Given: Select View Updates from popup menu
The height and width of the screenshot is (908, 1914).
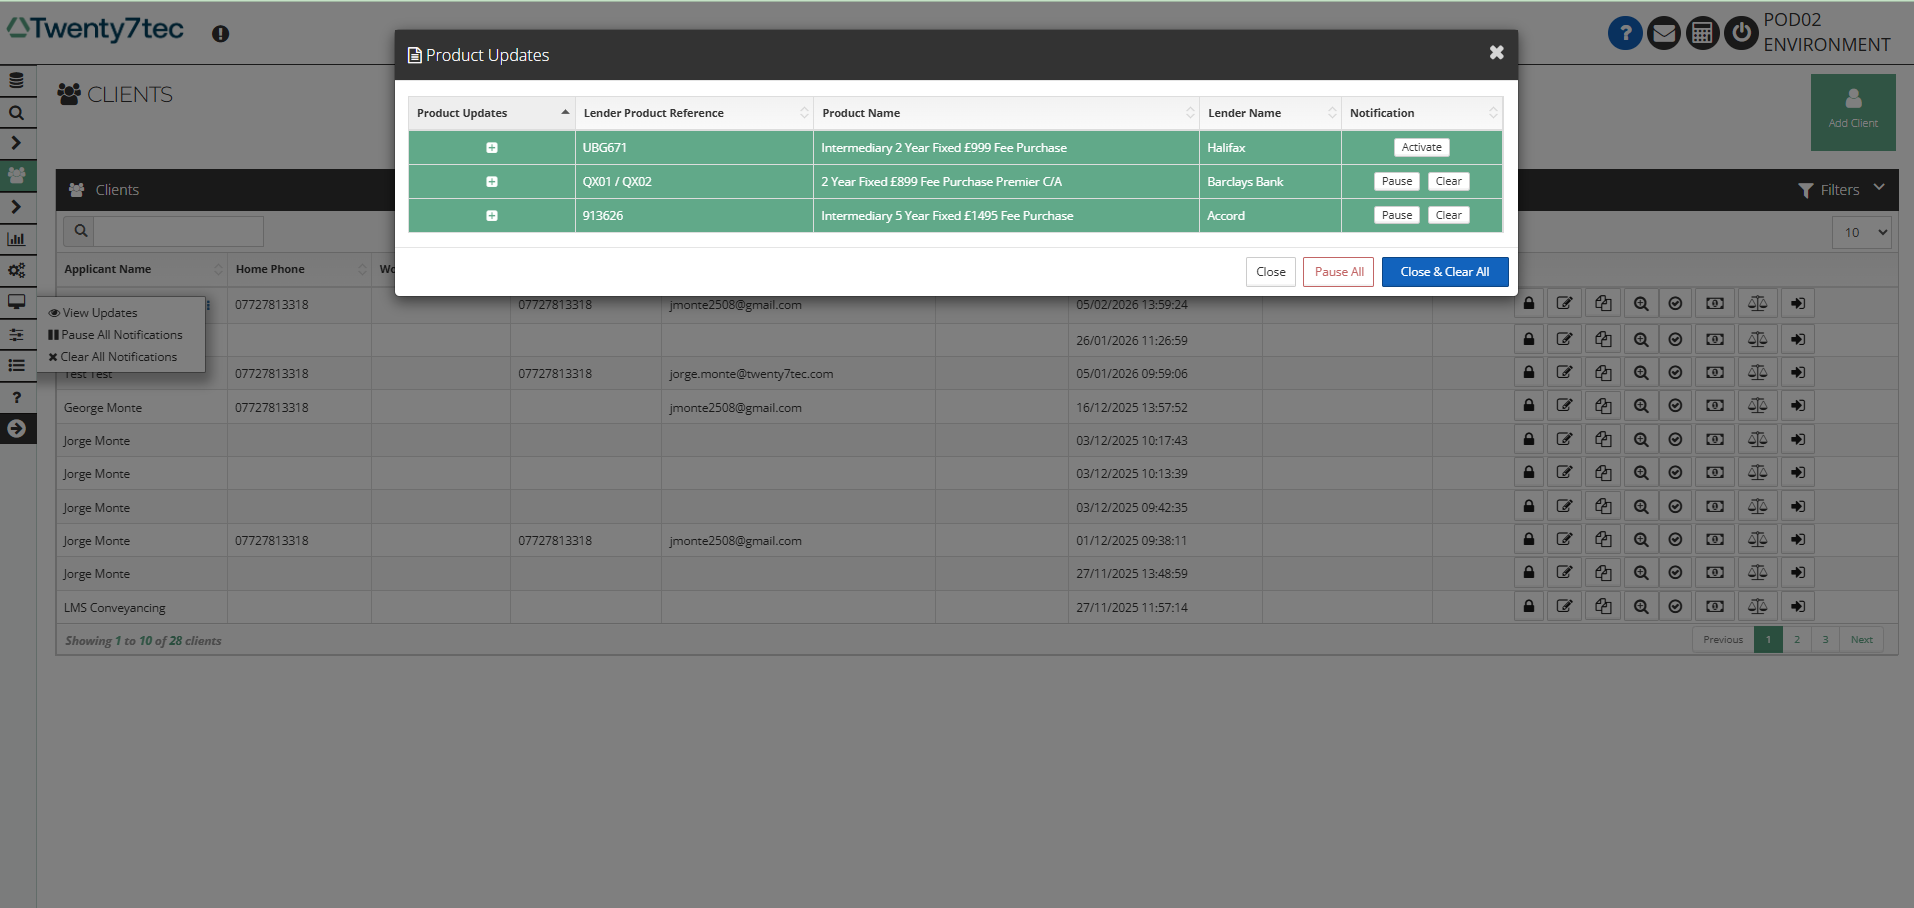Looking at the screenshot, I should tap(93, 313).
